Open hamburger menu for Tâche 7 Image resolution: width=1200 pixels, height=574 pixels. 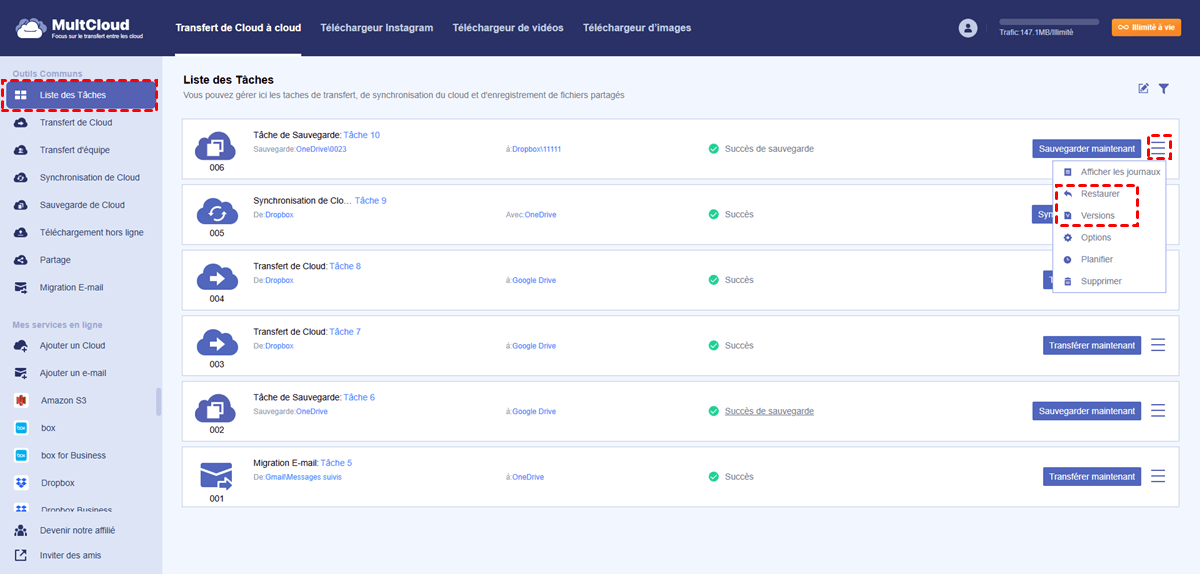[1158, 345]
